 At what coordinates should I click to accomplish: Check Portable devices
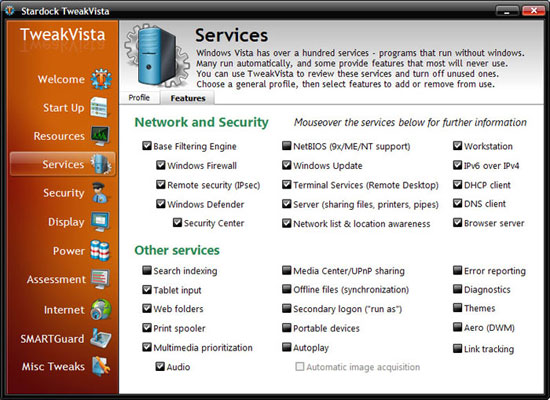[x=287, y=328]
